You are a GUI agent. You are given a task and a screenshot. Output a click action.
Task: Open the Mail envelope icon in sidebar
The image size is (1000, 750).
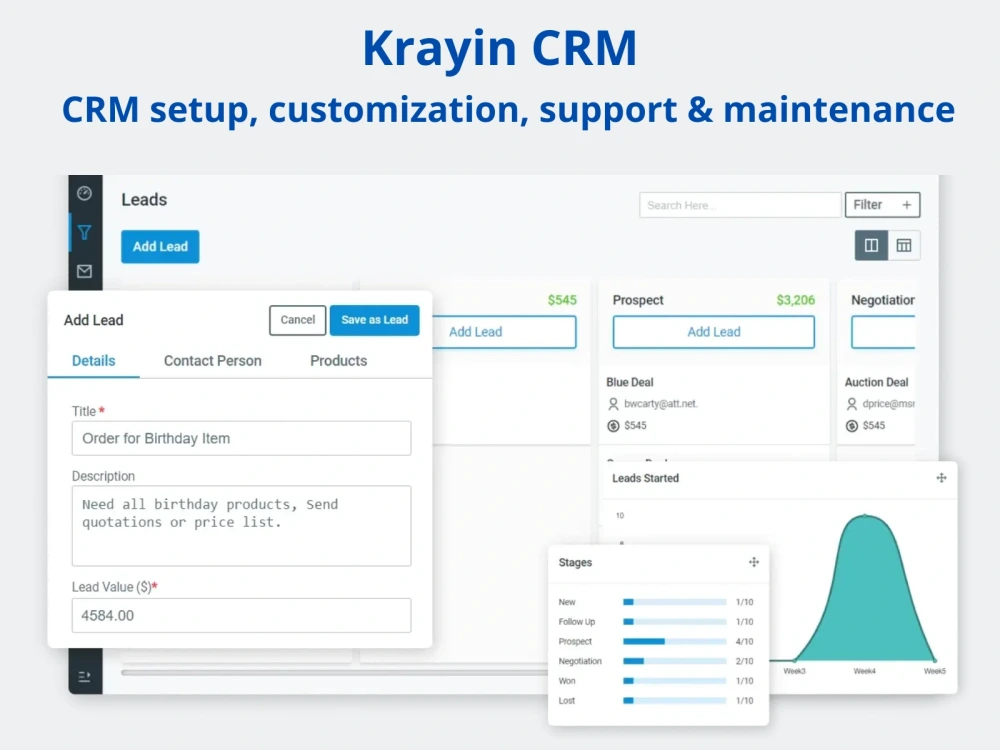click(x=84, y=271)
